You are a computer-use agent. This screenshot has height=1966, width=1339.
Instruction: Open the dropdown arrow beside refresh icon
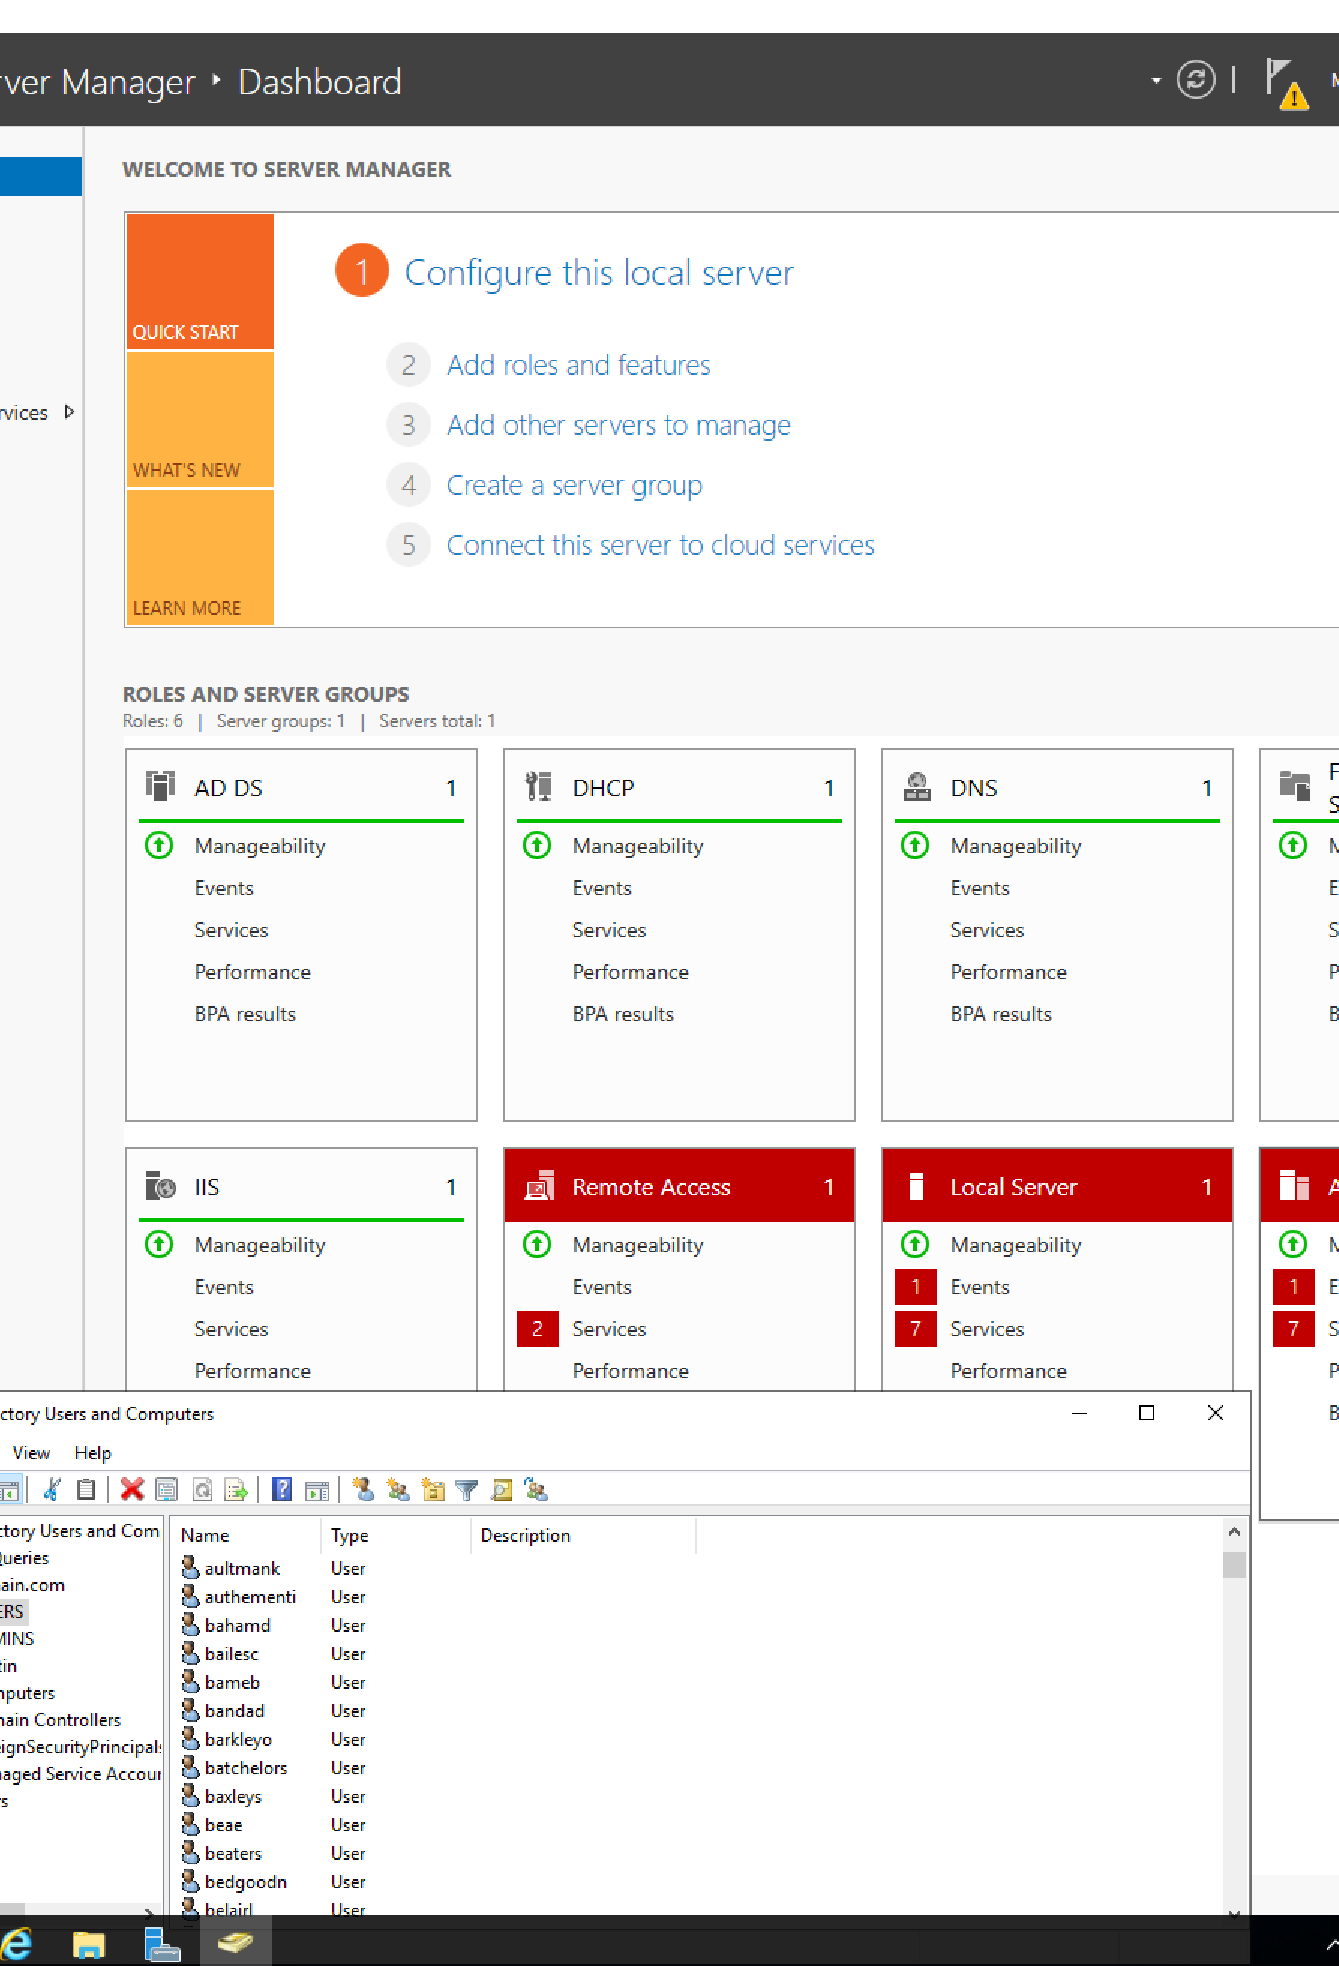pos(1156,80)
